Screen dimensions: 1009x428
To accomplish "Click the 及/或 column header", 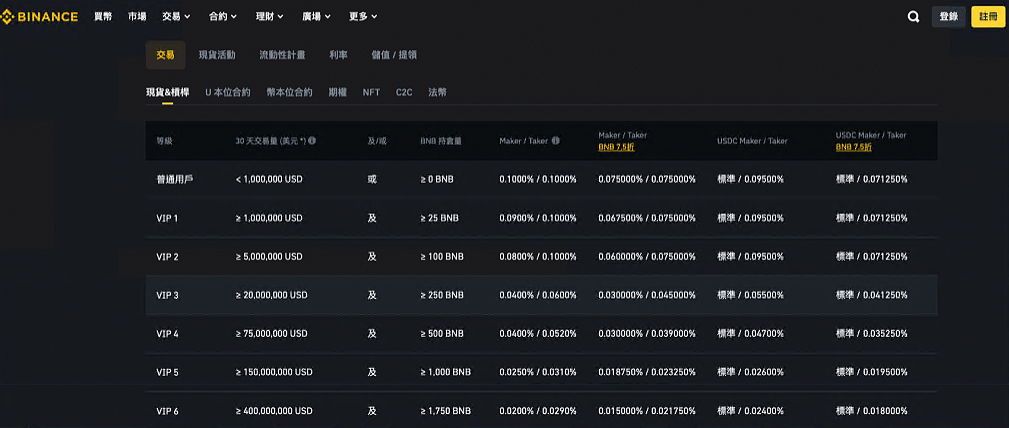I will [x=376, y=141].
